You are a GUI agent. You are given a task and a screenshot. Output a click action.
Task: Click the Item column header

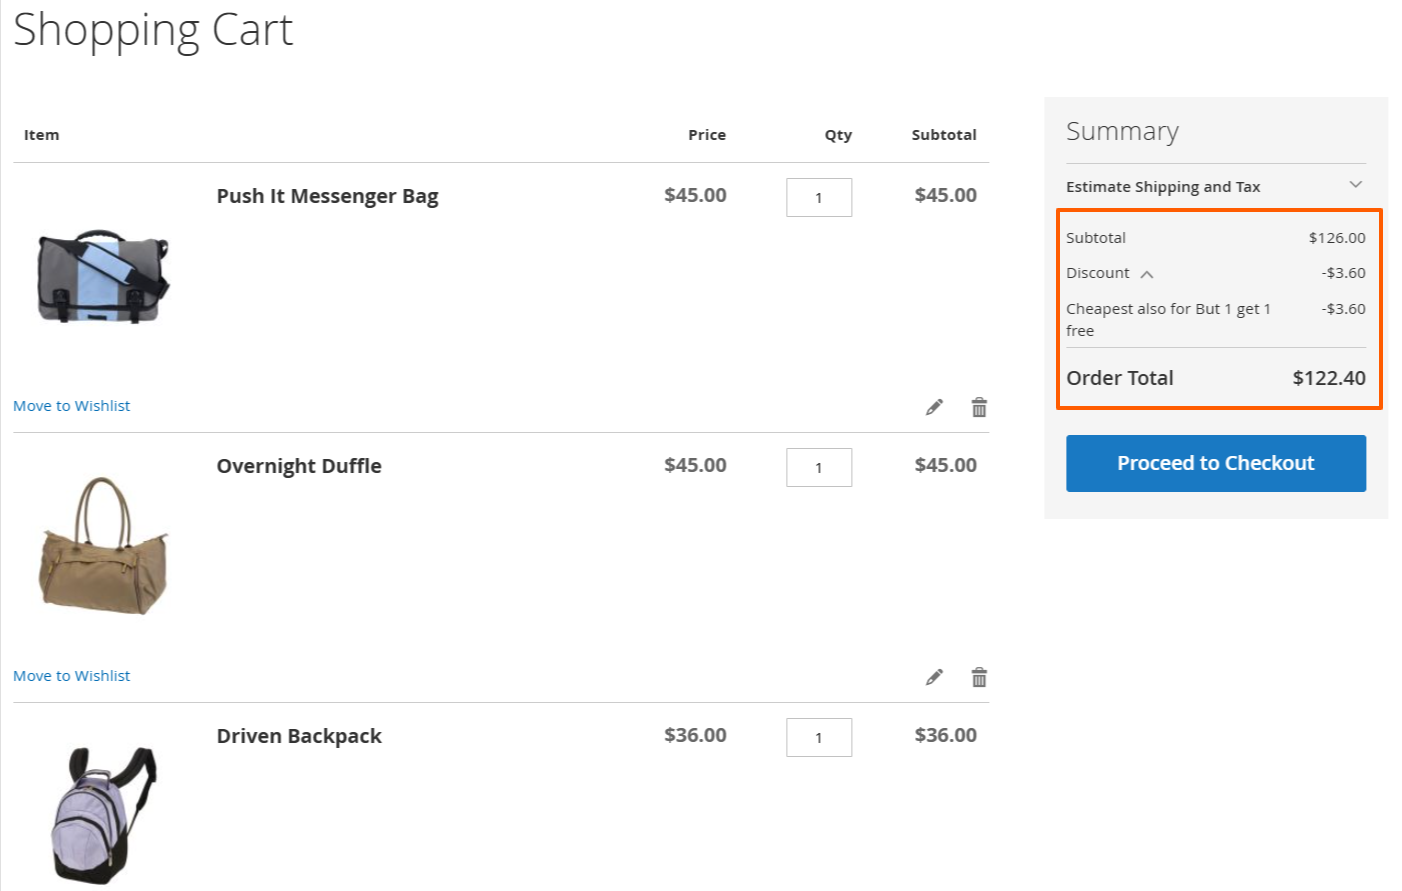click(x=41, y=135)
